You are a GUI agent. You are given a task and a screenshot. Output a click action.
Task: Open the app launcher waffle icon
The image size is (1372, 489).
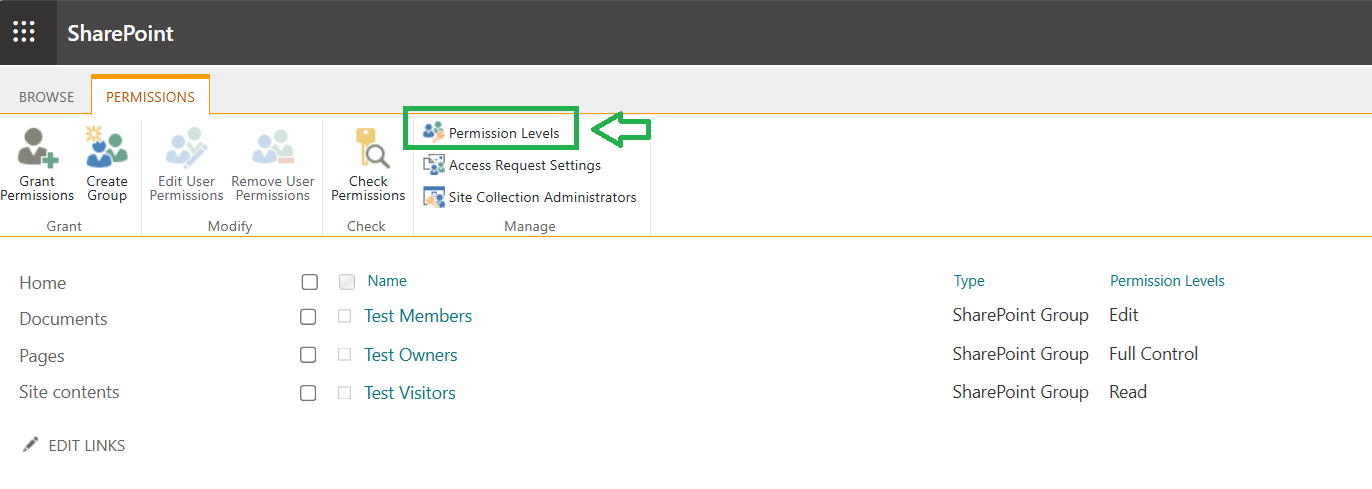(x=24, y=32)
